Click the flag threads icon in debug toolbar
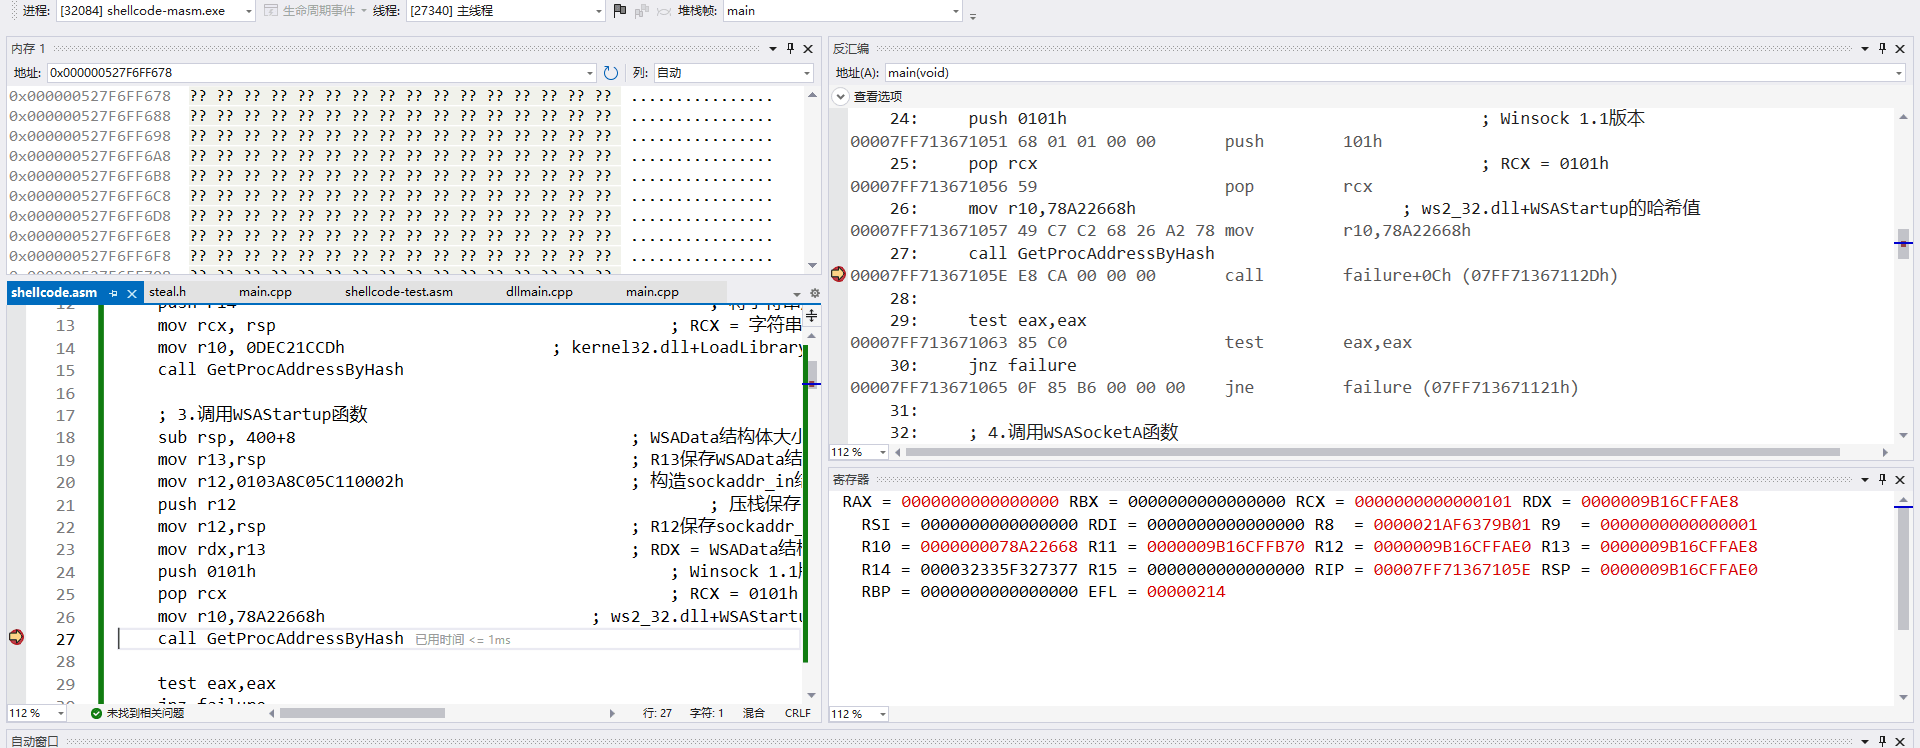This screenshot has width=1920, height=748. tap(619, 11)
